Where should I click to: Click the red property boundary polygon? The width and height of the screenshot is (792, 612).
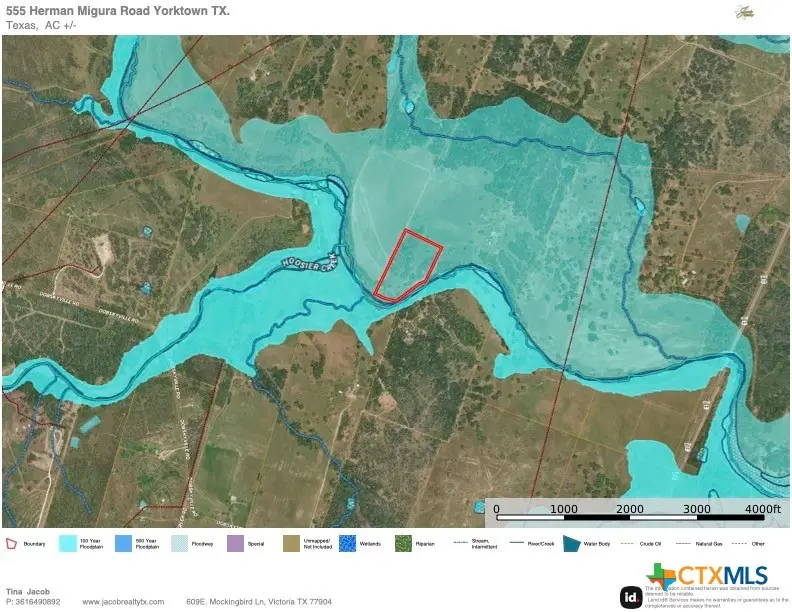point(408,266)
